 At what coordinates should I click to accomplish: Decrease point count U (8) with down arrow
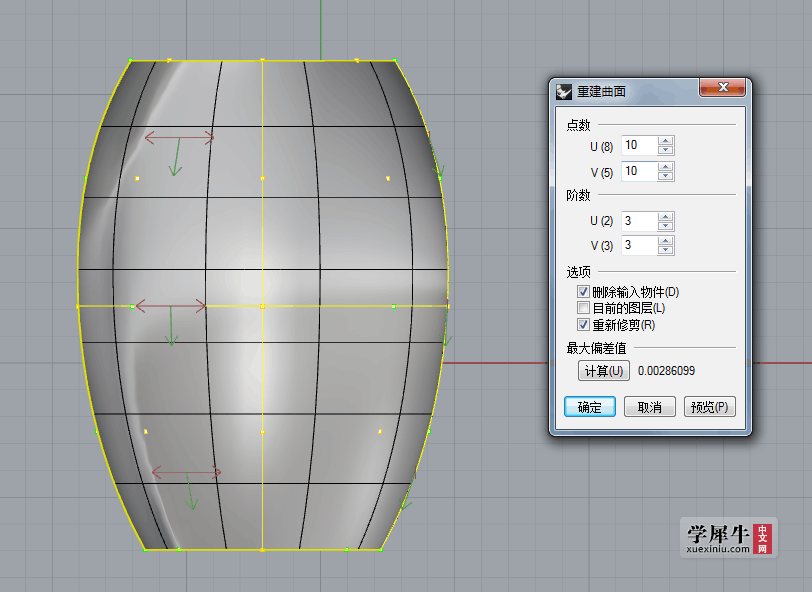point(665,150)
